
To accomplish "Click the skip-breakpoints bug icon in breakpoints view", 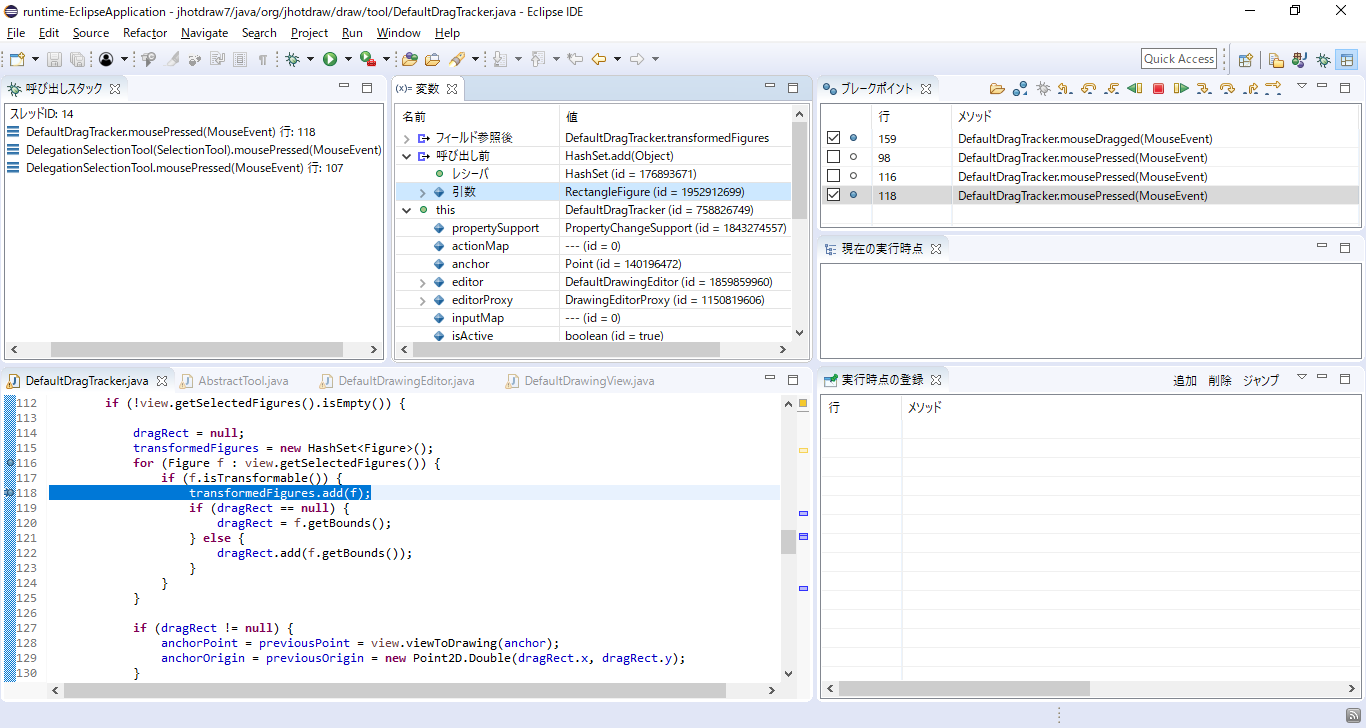I will coord(1043,89).
